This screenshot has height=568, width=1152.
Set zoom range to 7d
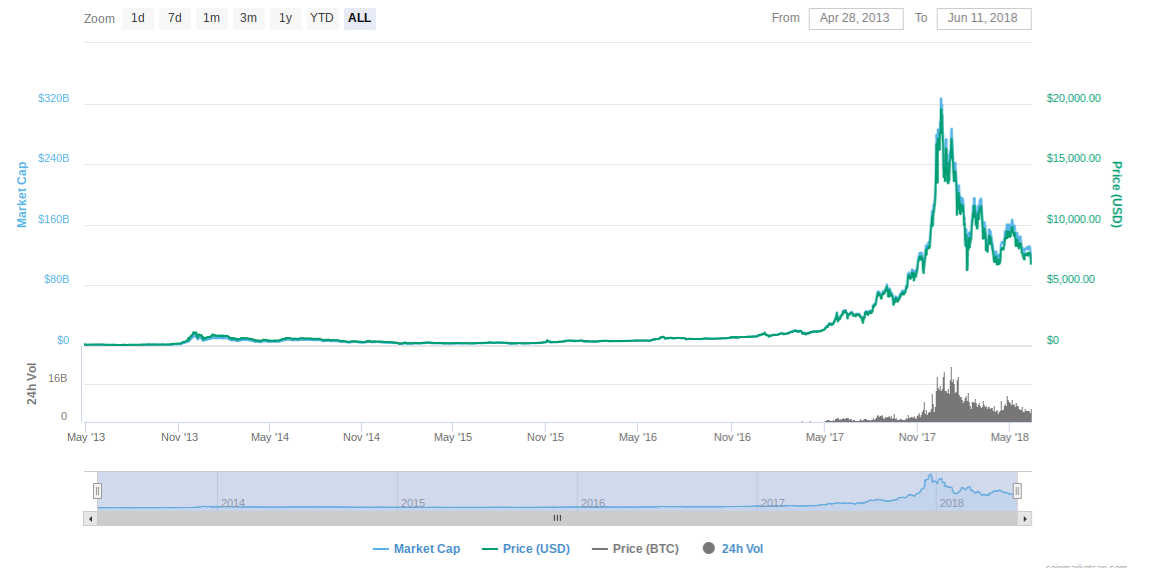pos(175,18)
